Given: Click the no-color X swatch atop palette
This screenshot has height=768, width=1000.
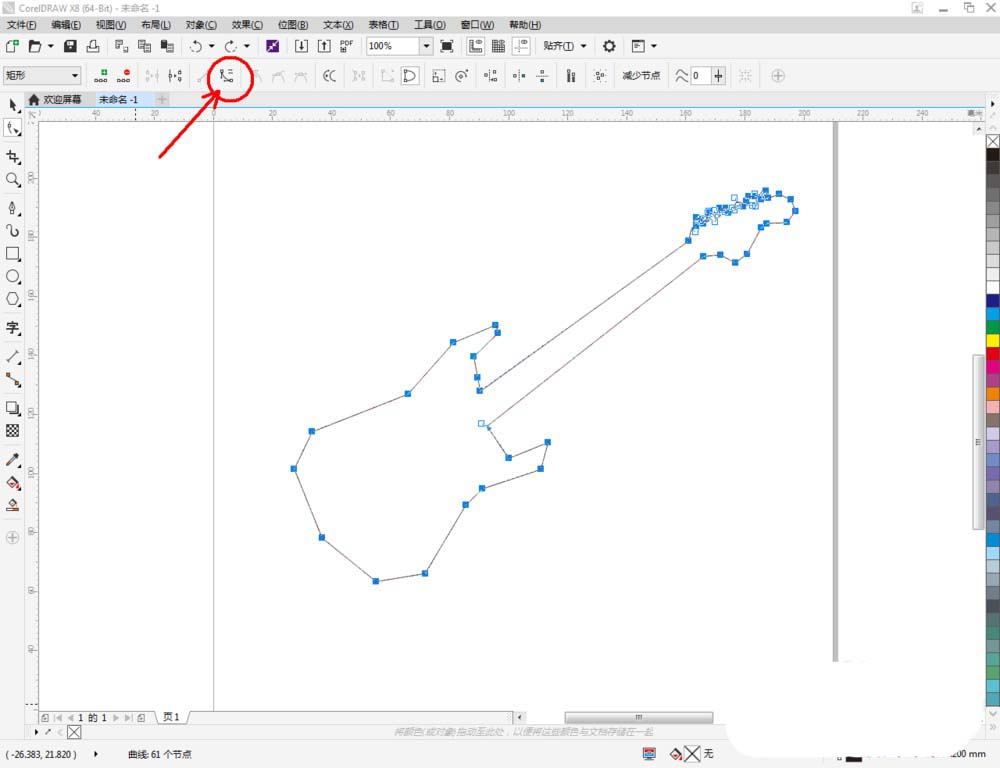Looking at the screenshot, I should click(993, 141).
